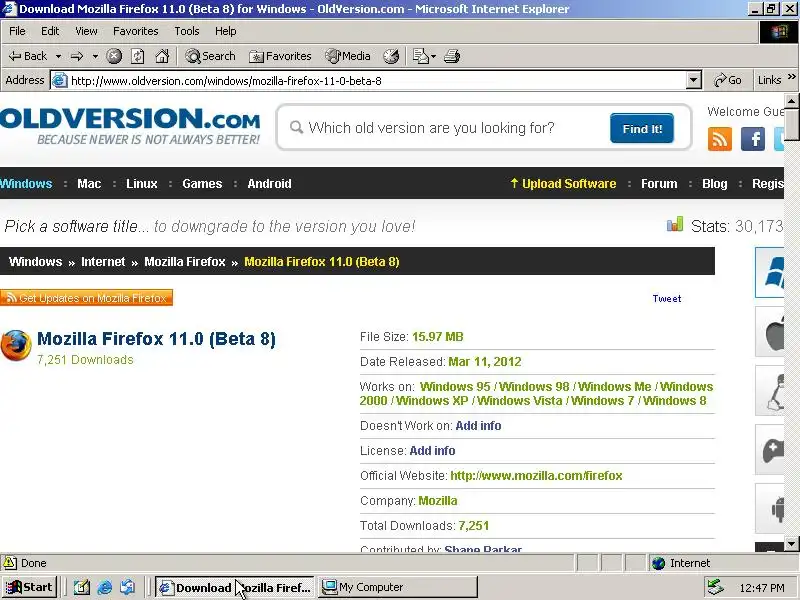Open the official website mozilla.com/firefox link

pos(536,476)
